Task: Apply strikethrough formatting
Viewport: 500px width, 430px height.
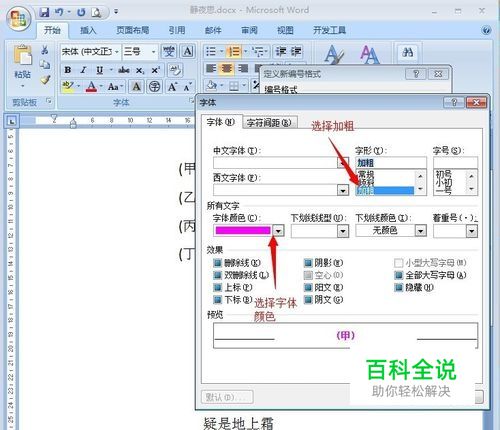Action: (124, 70)
